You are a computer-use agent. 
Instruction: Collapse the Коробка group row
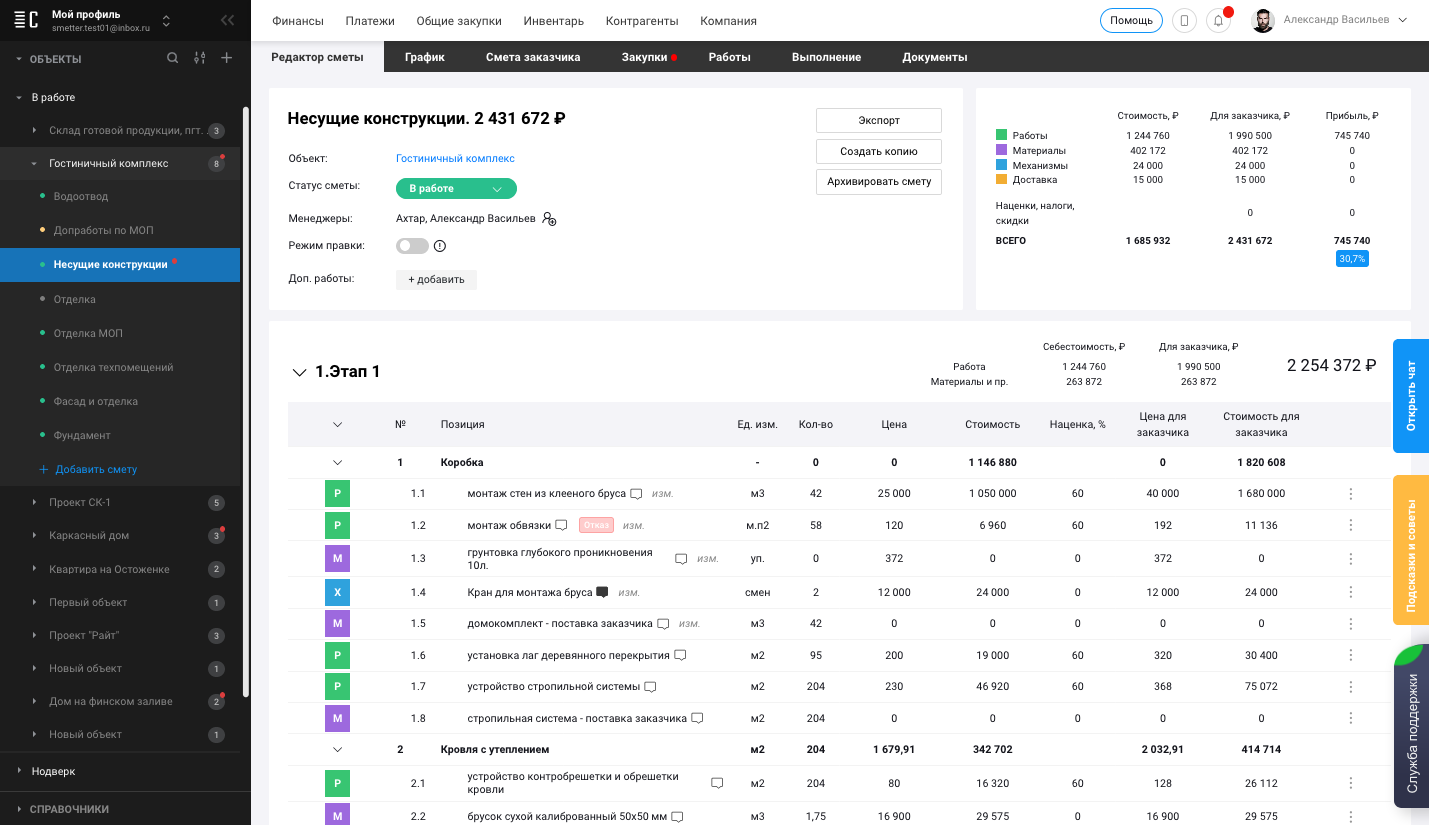[x=337, y=463]
